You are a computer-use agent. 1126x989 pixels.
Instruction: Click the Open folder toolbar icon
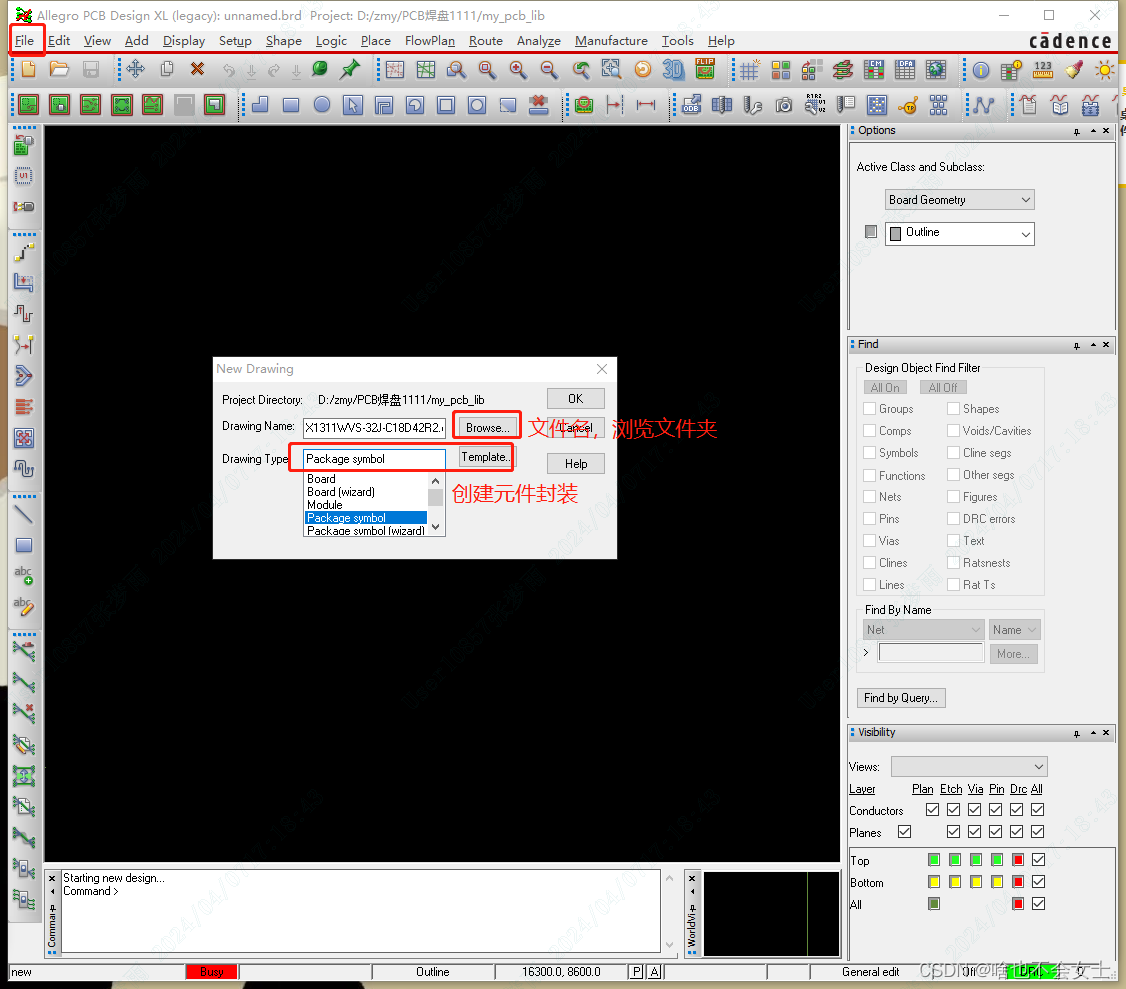60,70
